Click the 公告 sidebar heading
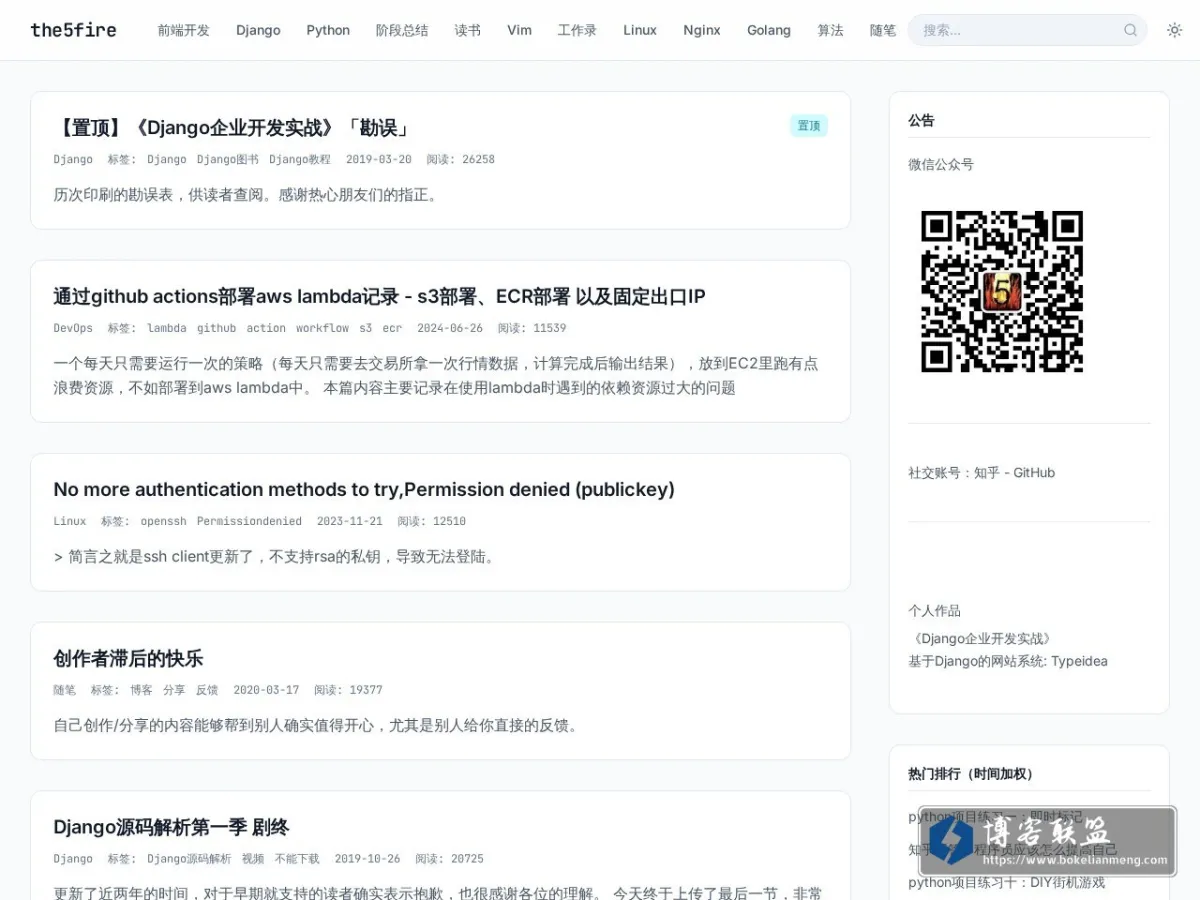The height and width of the screenshot is (900, 1200). pos(921,120)
